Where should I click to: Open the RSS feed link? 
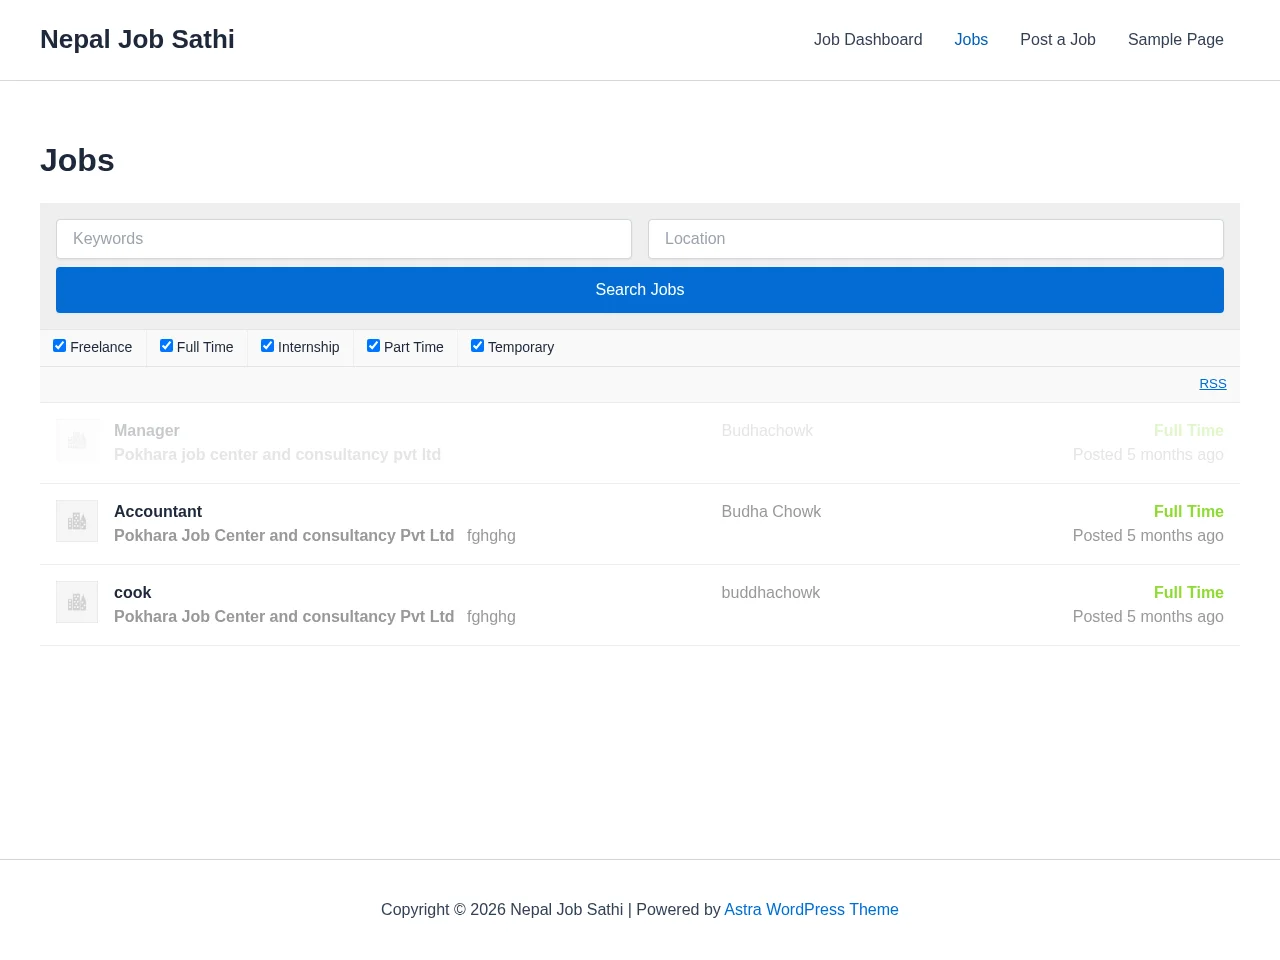click(x=1213, y=384)
